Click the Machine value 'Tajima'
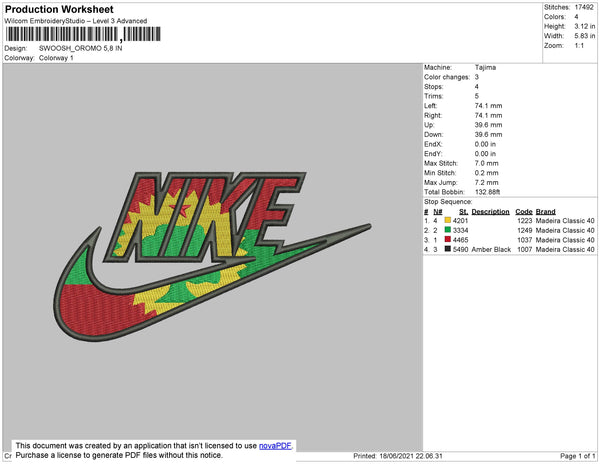The image size is (600, 464). pos(485,67)
